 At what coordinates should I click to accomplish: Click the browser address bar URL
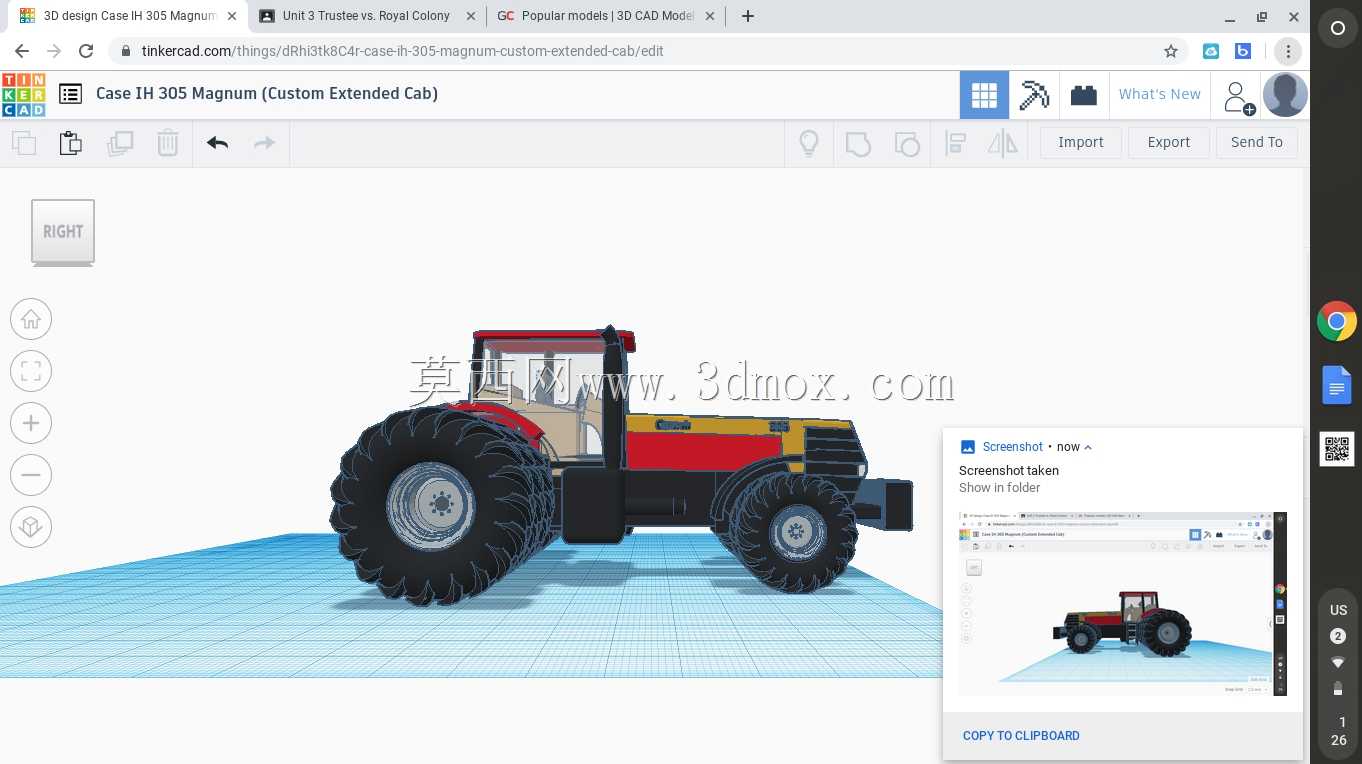pos(403,51)
